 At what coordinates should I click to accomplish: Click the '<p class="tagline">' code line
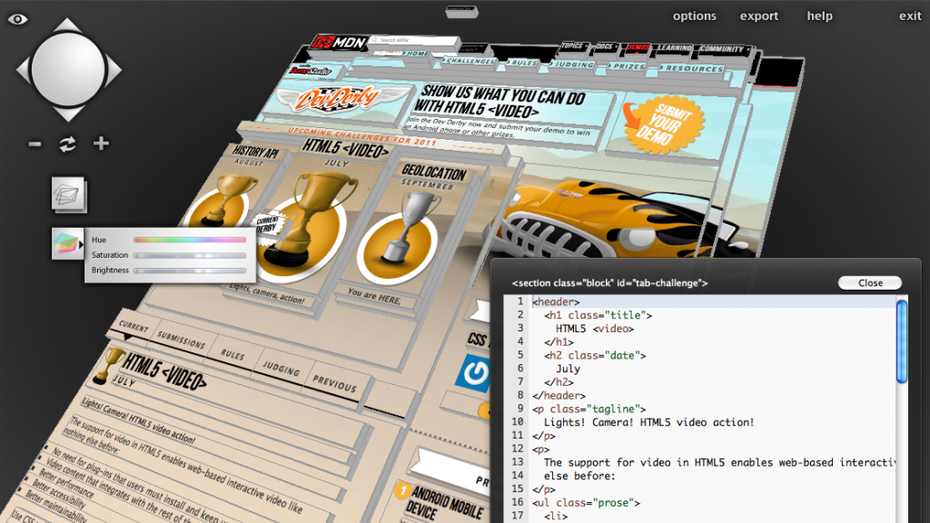(x=589, y=409)
